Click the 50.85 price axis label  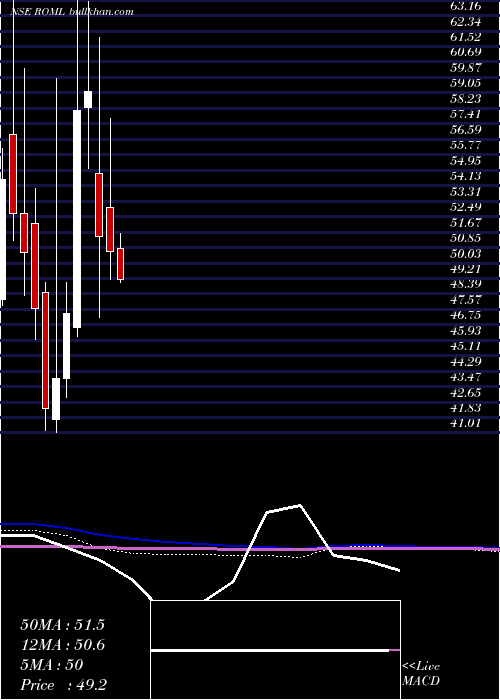tap(466, 238)
